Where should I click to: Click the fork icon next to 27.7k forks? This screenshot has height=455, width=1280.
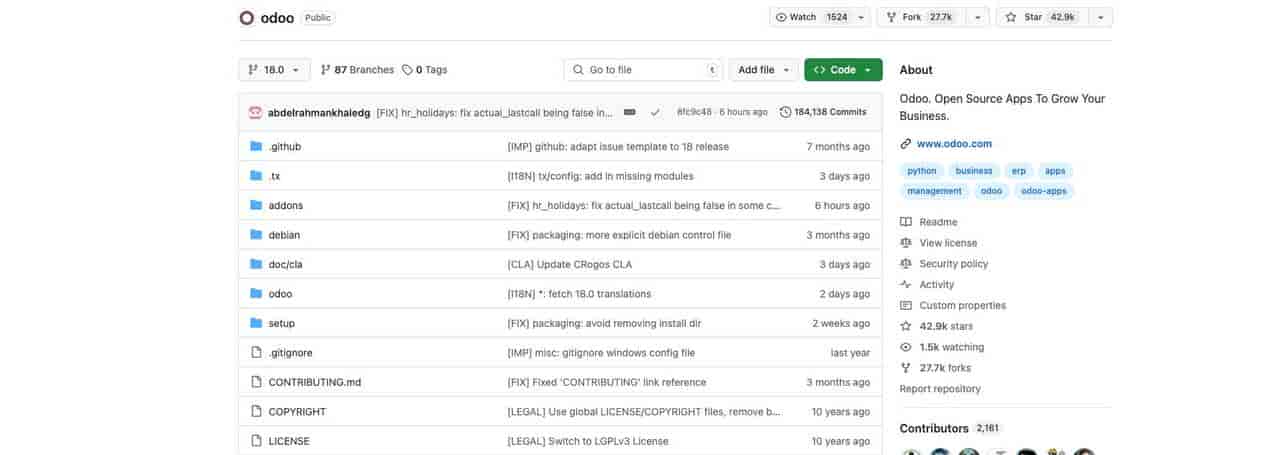906,368
